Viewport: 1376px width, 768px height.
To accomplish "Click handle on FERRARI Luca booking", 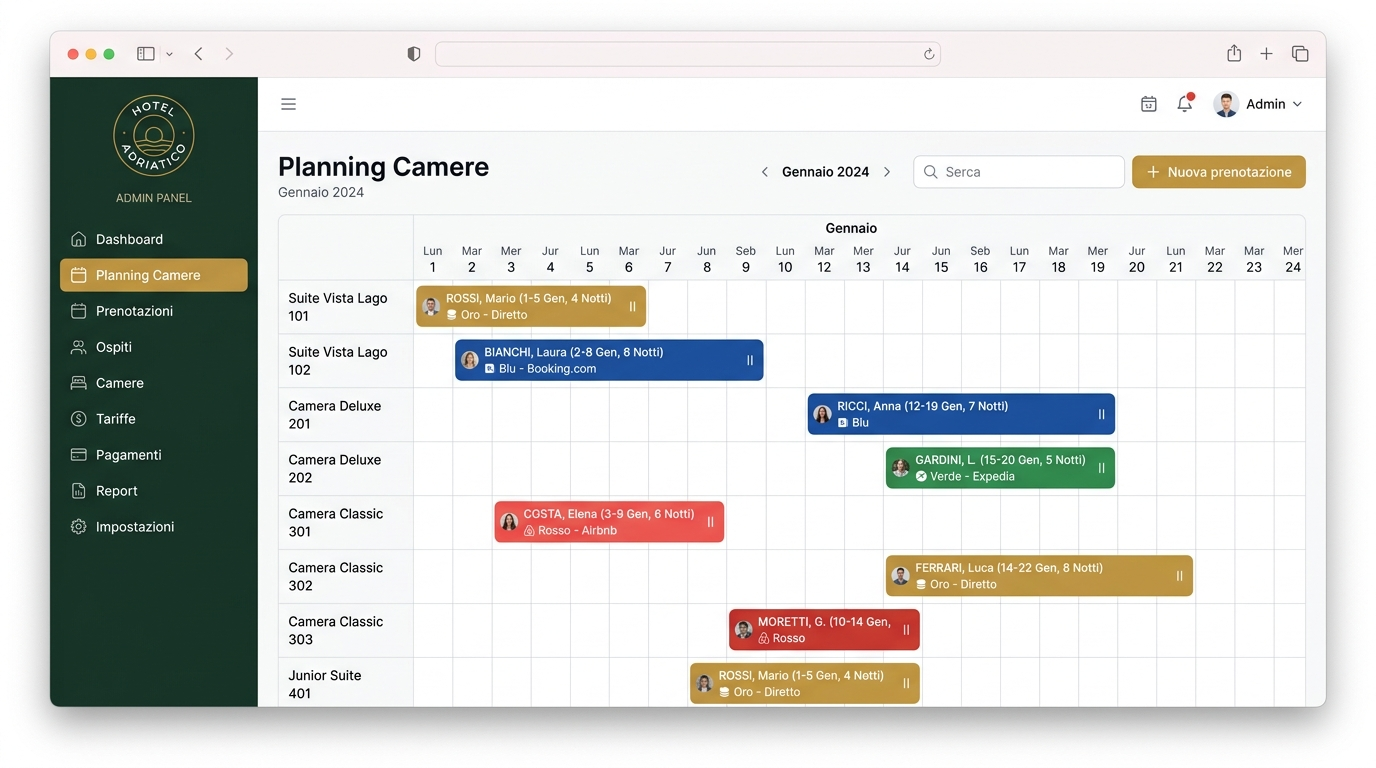I will tap(1179, 576).
